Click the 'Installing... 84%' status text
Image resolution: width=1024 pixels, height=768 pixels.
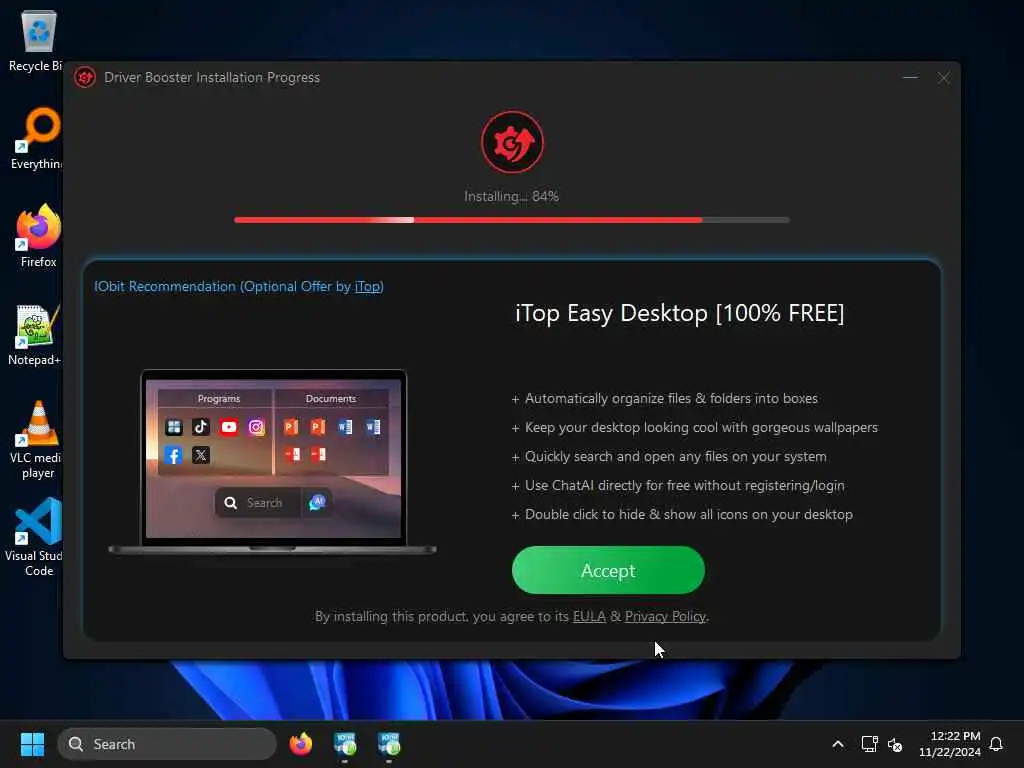click(511, 196)
